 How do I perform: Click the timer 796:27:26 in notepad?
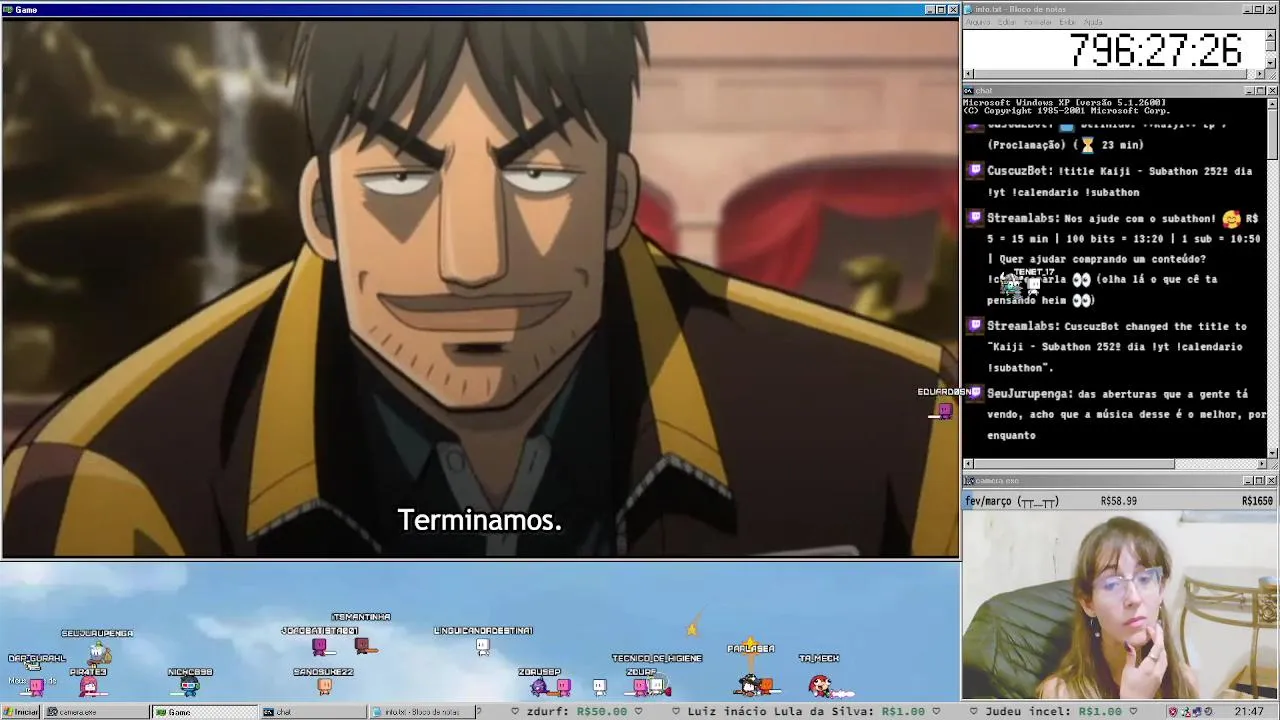1155,50
